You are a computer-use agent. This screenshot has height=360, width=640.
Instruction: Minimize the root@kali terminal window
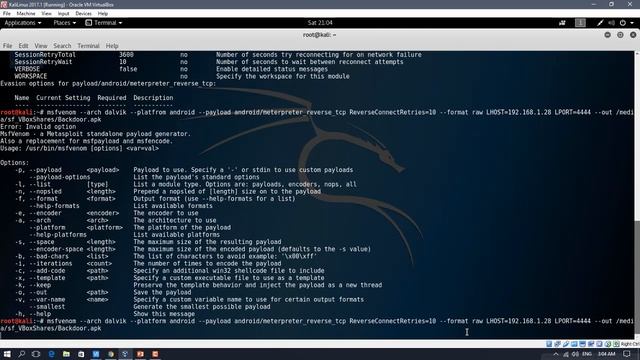tap(607, 35)
